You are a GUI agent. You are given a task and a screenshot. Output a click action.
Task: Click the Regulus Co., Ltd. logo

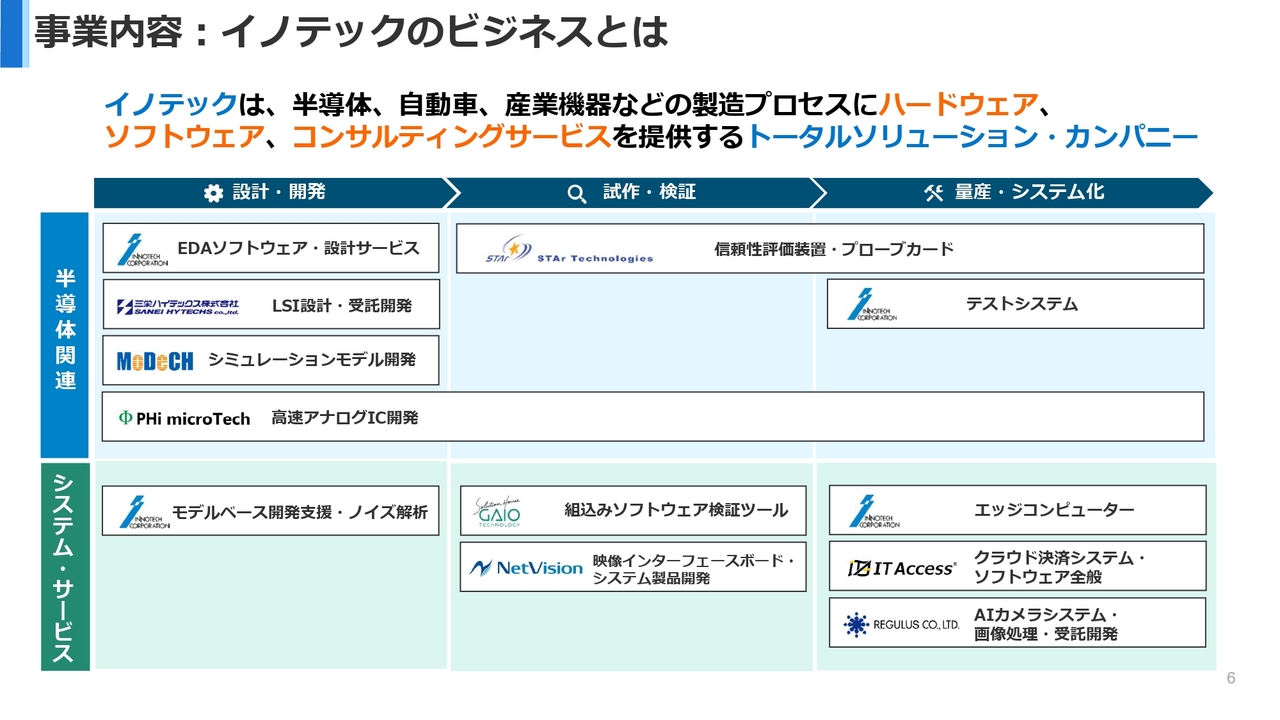(x=901, y=625)
